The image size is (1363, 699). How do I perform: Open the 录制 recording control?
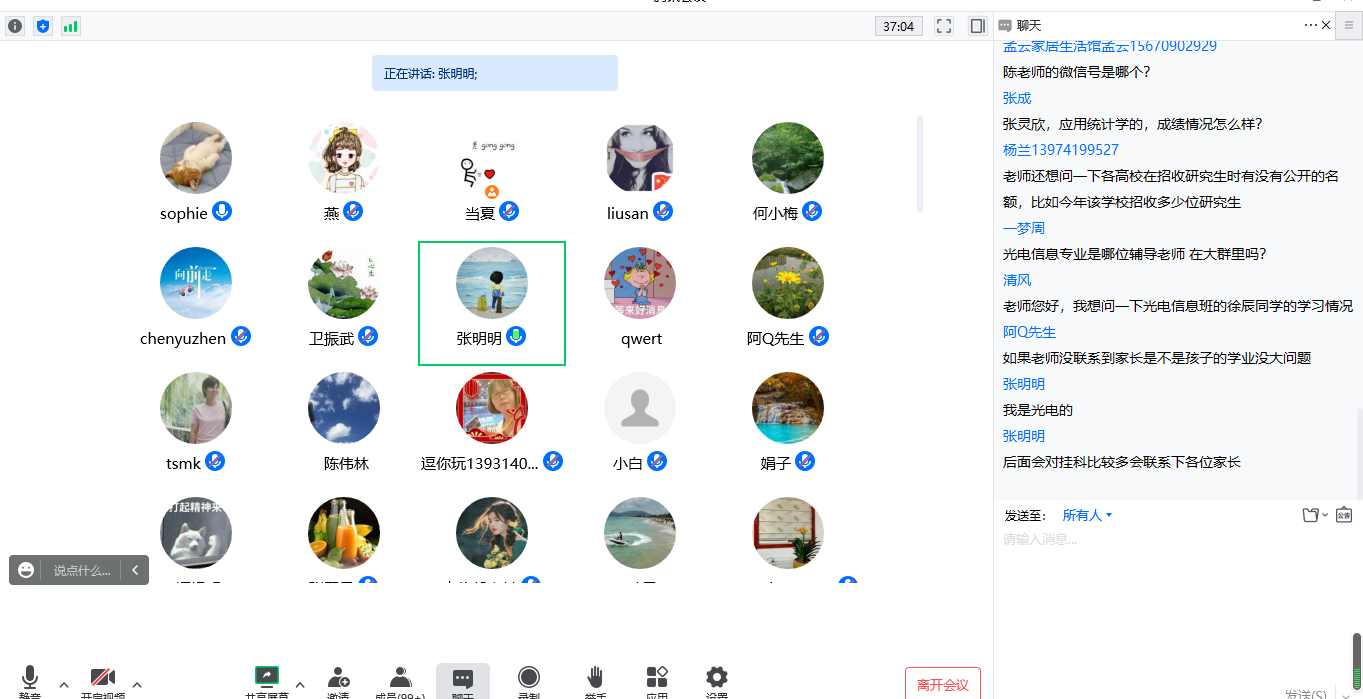pyautogui.click(x=528, y=678)
